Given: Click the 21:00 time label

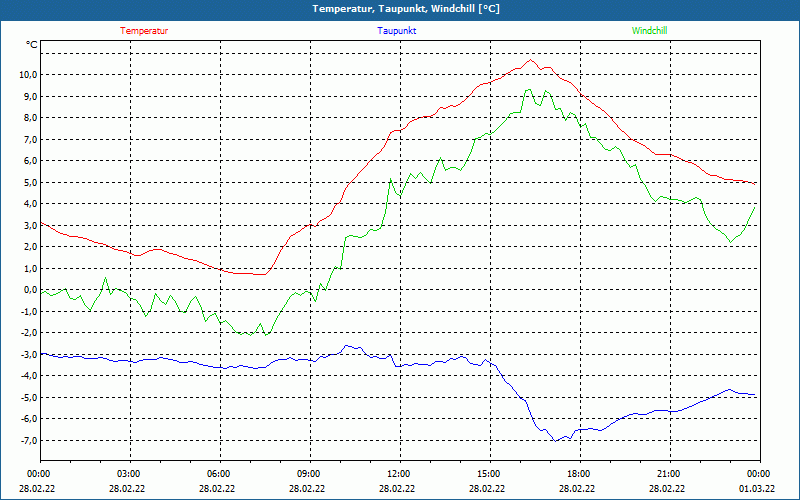Looking at the screenshot, I should click(x=670, y=474).
